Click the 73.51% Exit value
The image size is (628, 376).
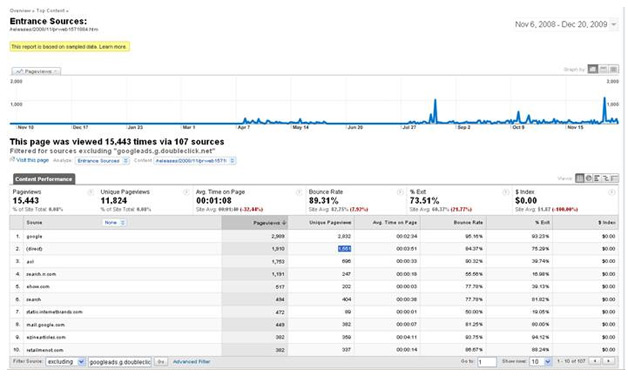[x=425, y=201]
